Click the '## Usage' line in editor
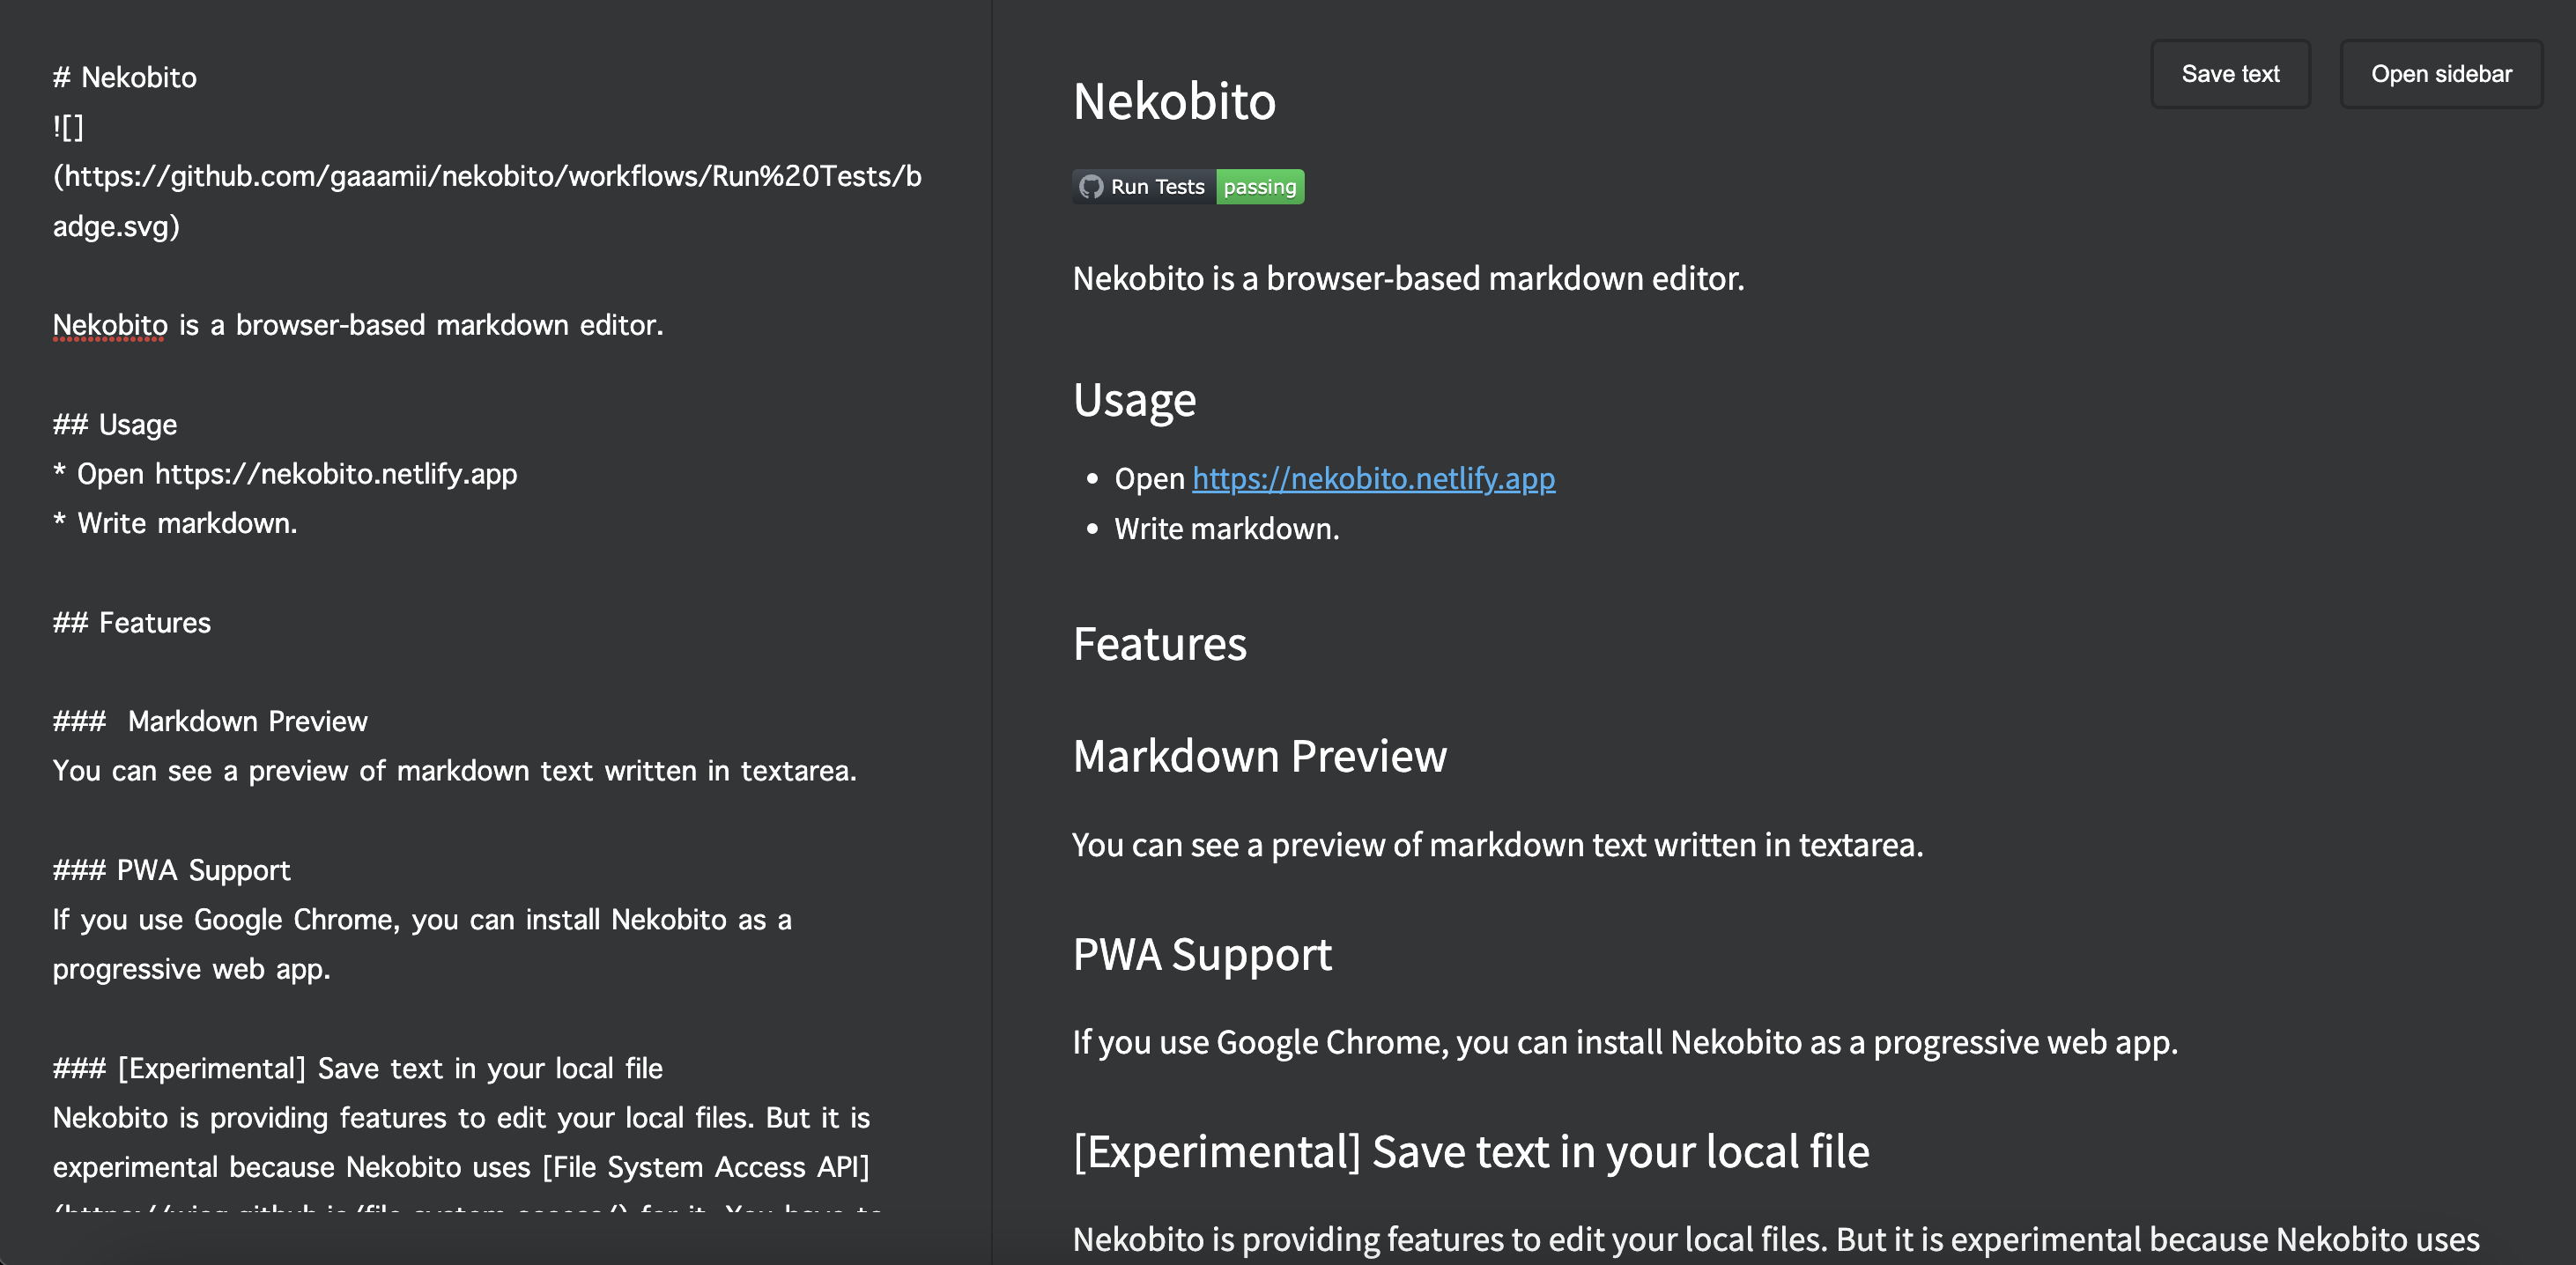This screenshot has height=1265, width=2576. pos(115,425)
